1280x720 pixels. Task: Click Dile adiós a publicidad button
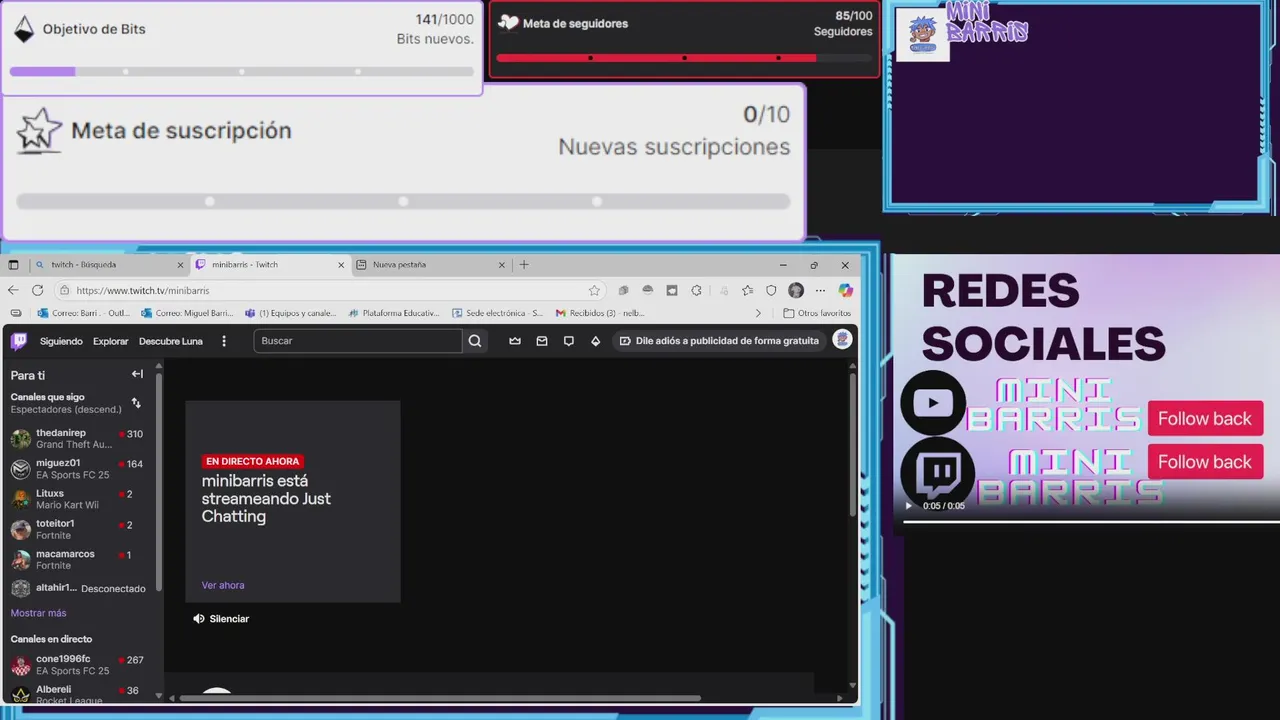coord(719,341)
